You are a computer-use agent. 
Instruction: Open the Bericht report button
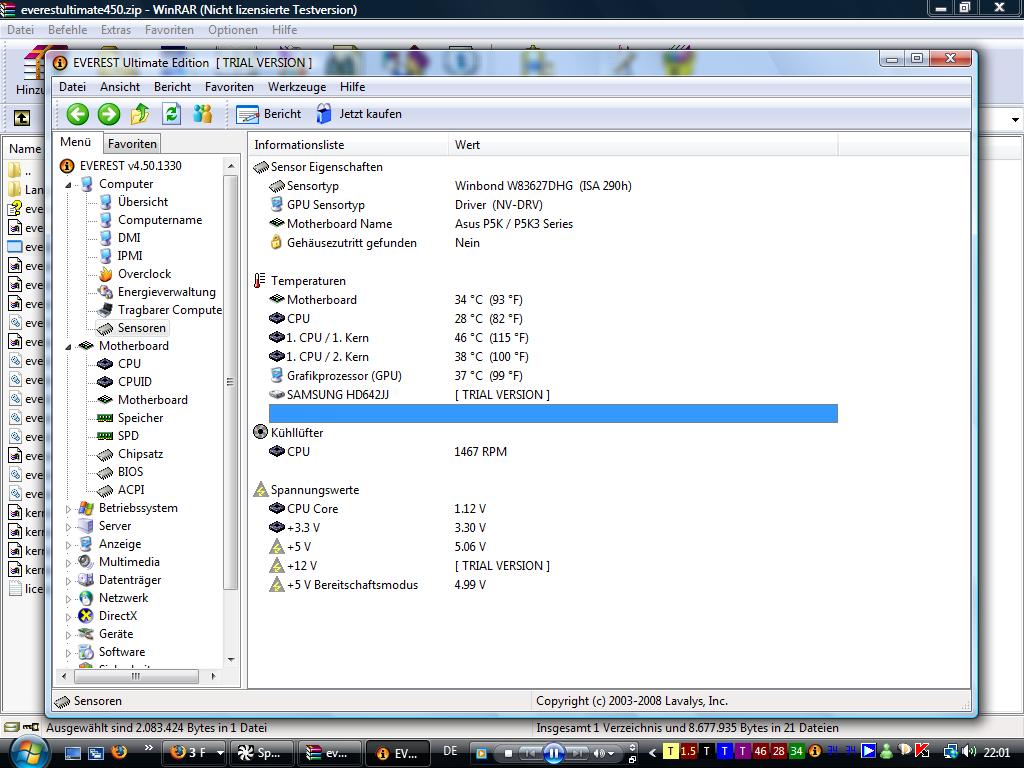[269, 114]
